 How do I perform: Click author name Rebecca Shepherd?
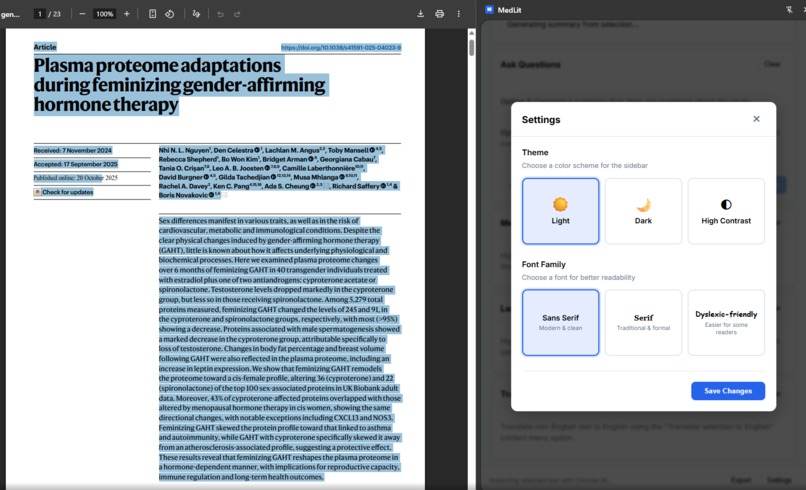coord(188,159)
